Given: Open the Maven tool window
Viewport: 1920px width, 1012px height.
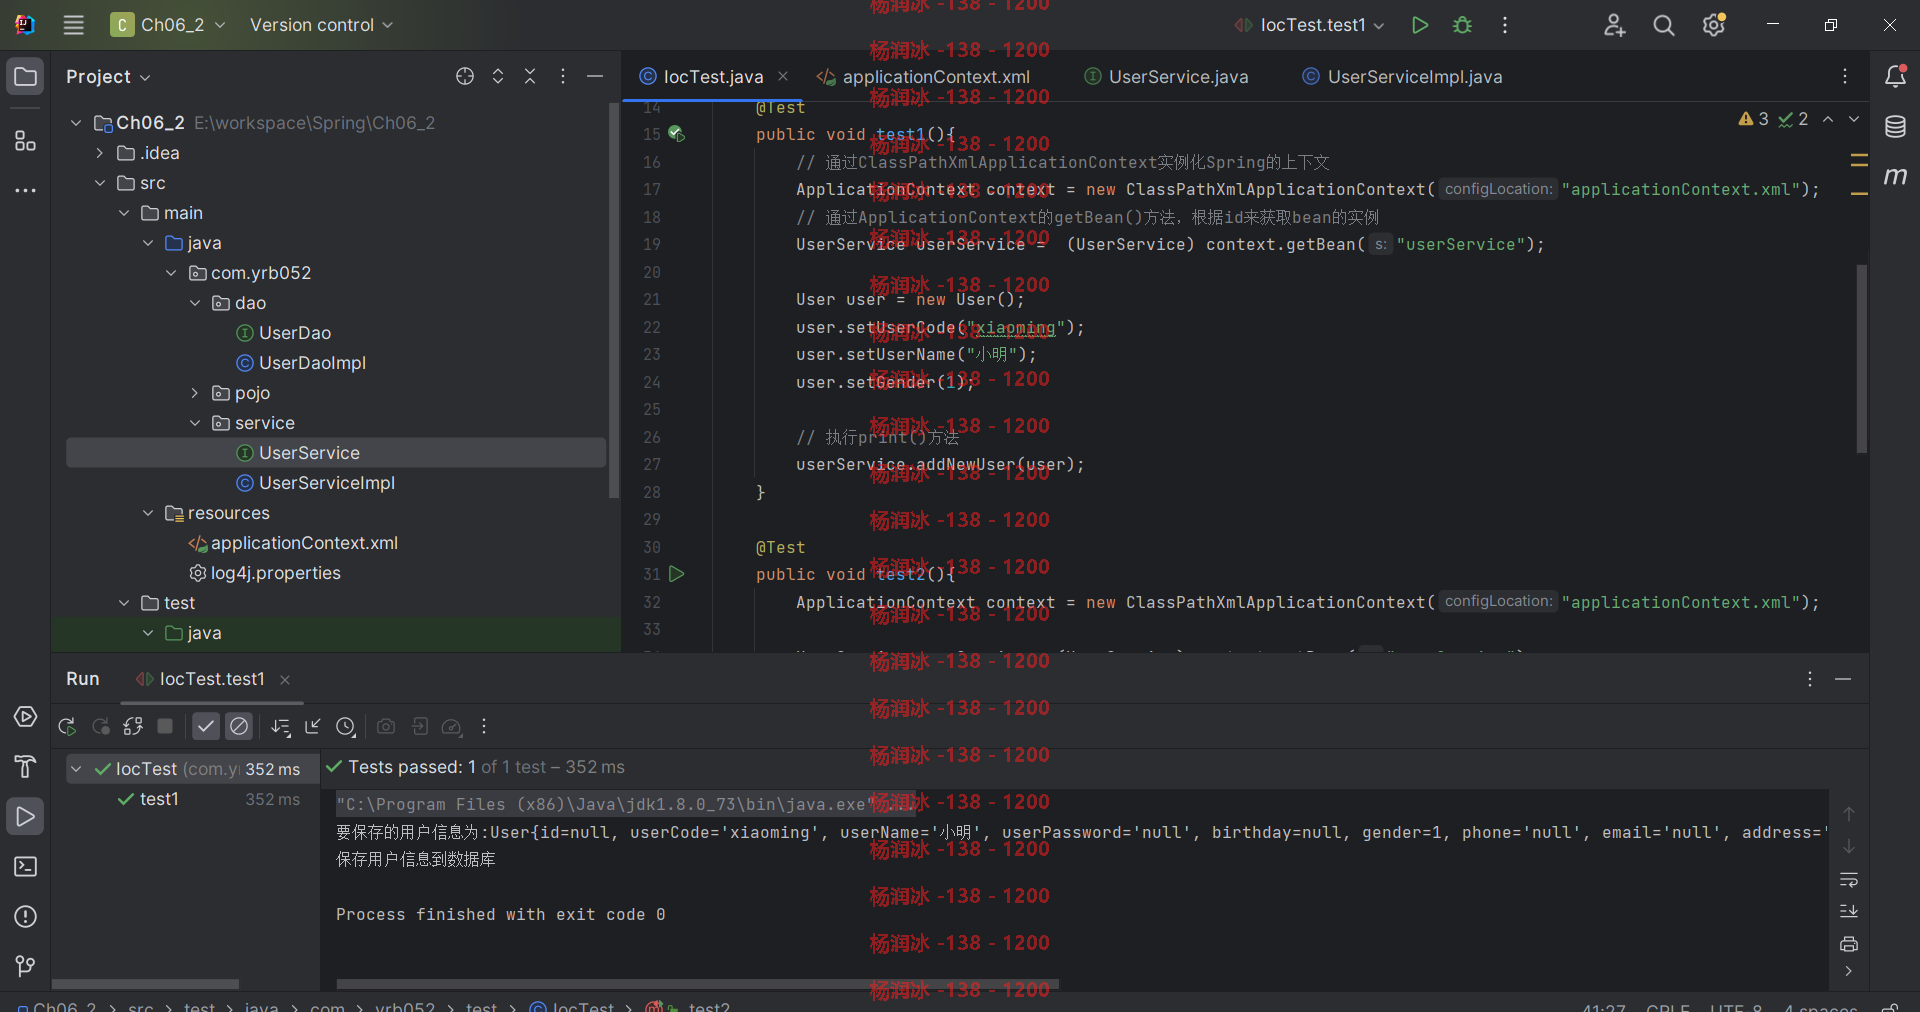Looking at the screenshot, I should point(1895,176).
